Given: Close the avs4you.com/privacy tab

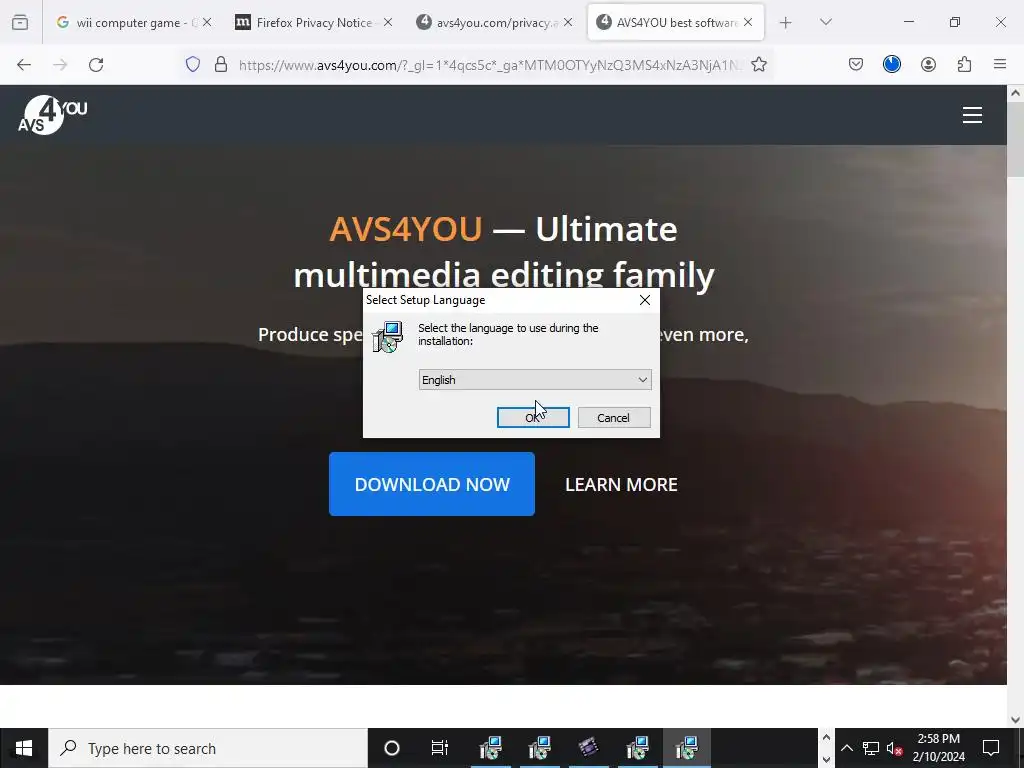Looking at the screenshot, I should click(x=568, y=22).
